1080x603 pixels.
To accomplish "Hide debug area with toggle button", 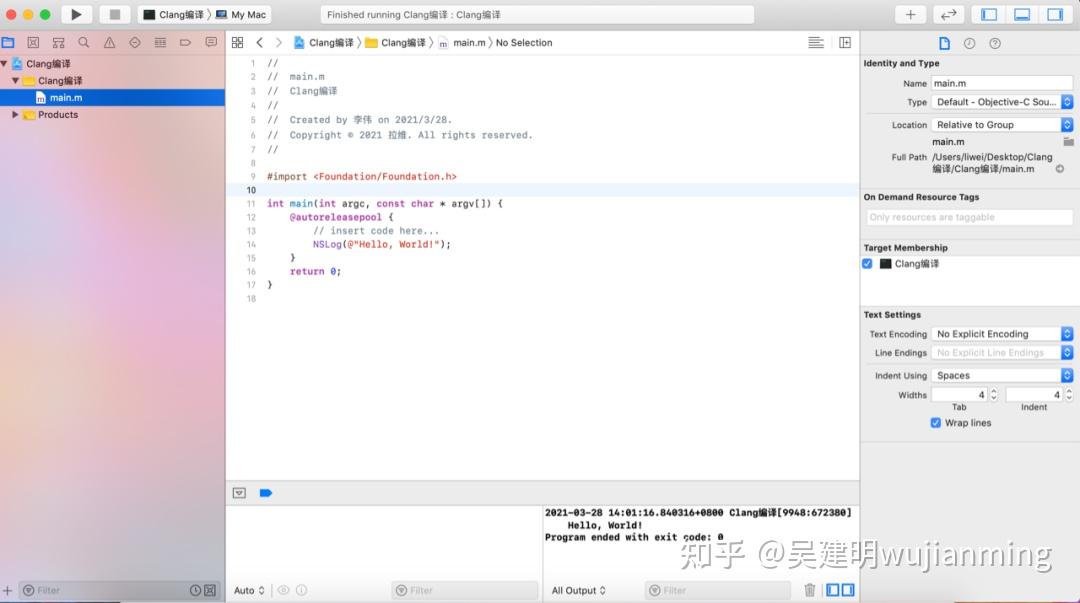I will pos(239,493).
